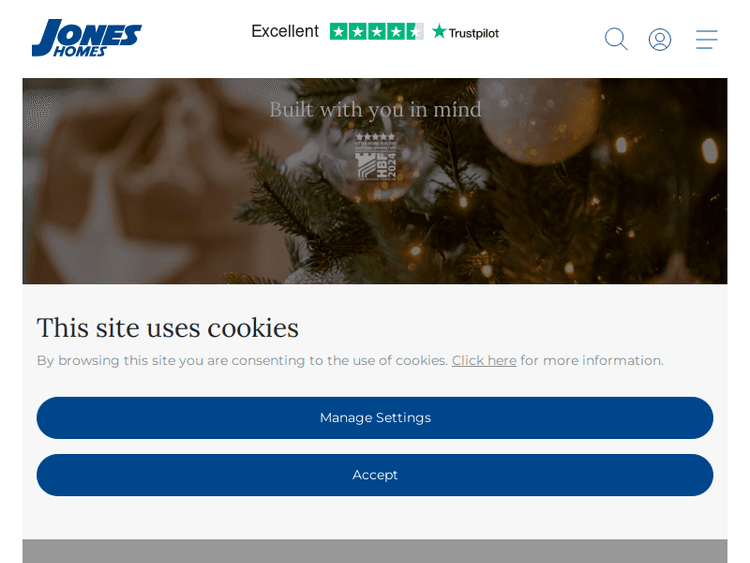The image size is (750, 563).
Task: Click the cookie consent description text
Action: point(350,361)
